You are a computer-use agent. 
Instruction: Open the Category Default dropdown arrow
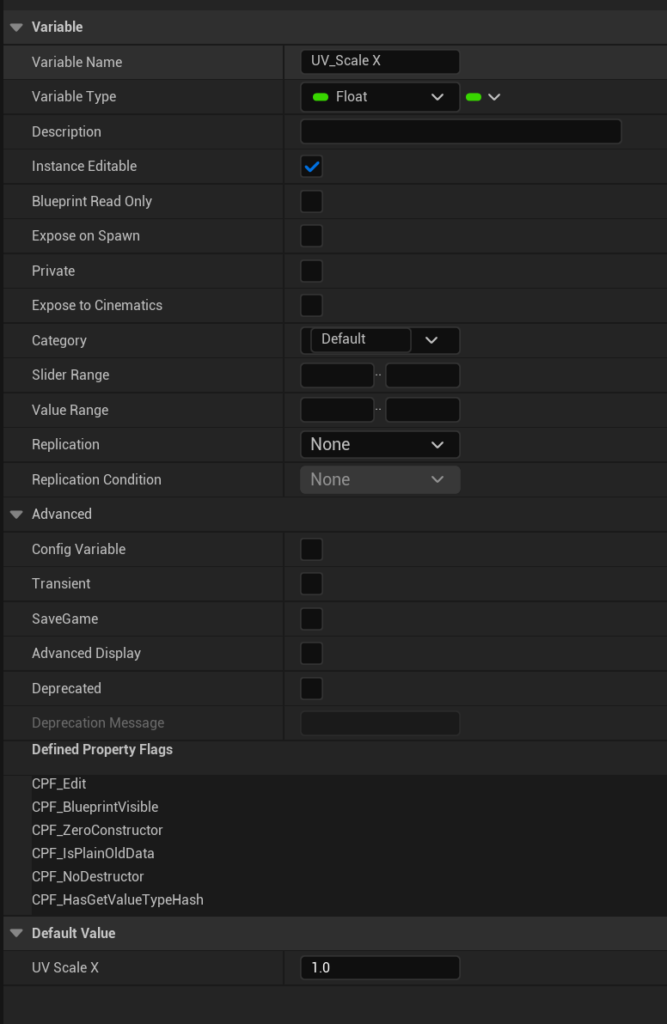(x=432, y=340)
